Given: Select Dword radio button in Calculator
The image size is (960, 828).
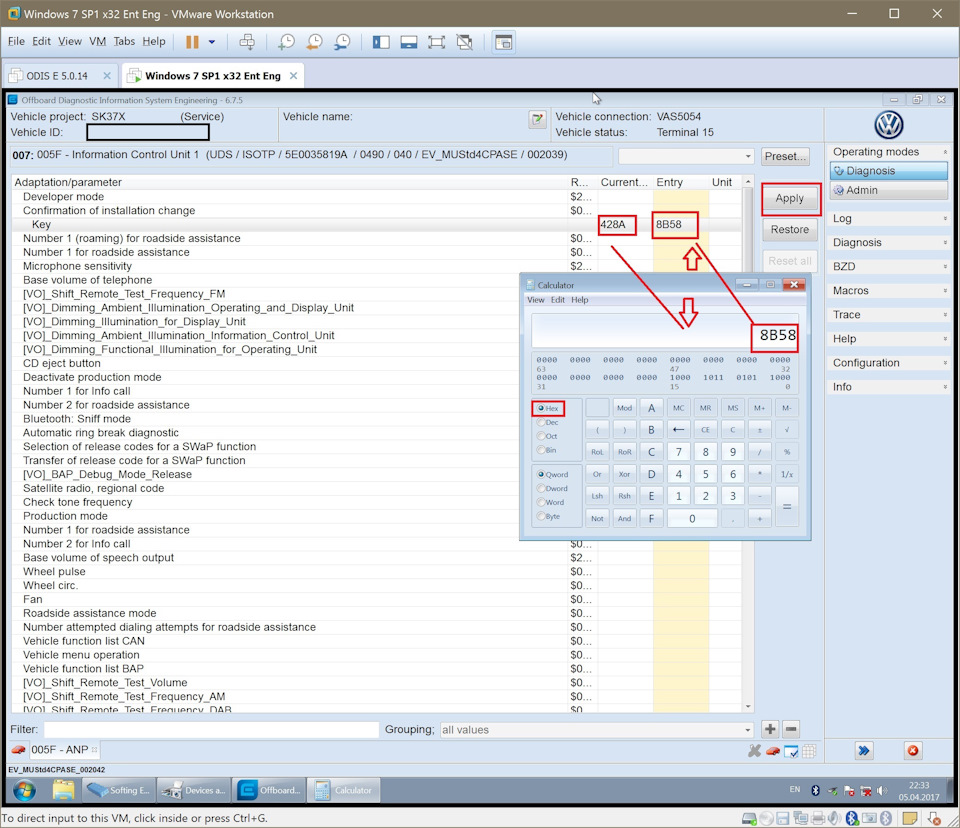Looking at the screenshot, I should tap(541, 489).
